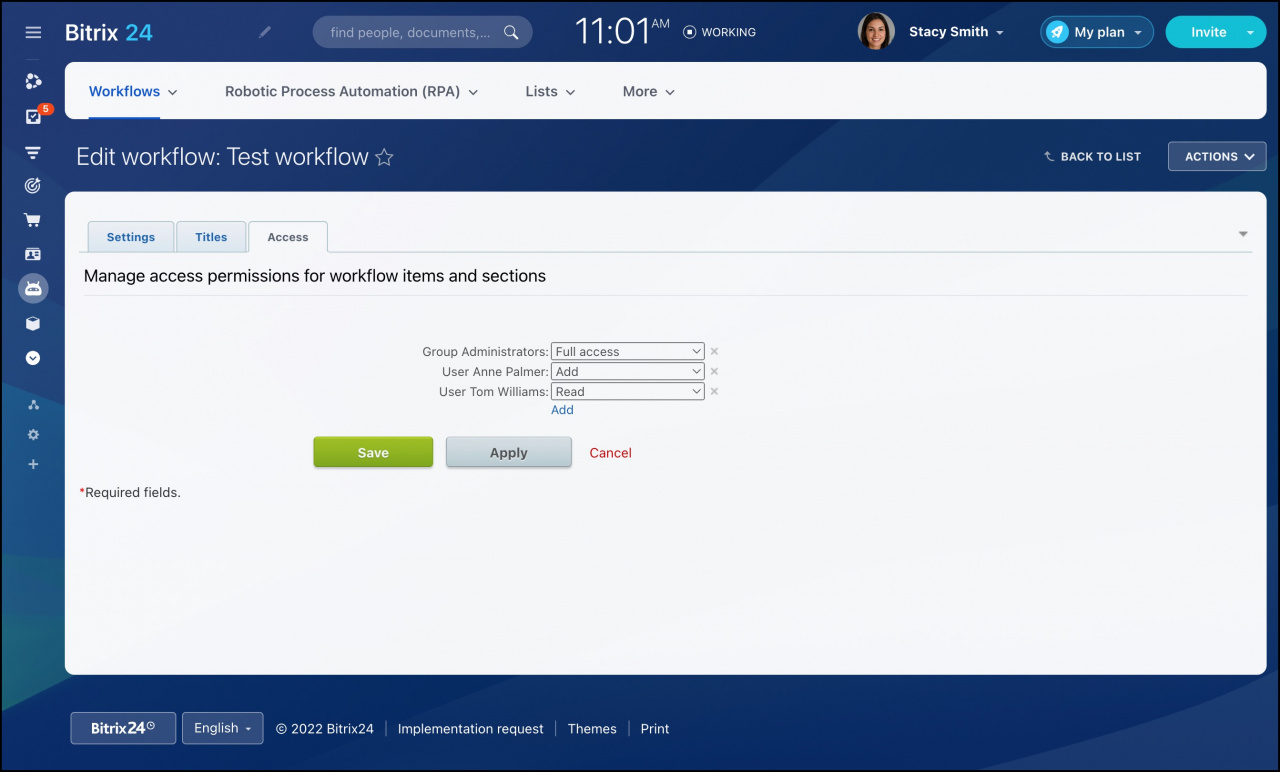This screenshot has width=1280, height=772.
Task: Switch to the Titles tab
Action: point(211,237)
